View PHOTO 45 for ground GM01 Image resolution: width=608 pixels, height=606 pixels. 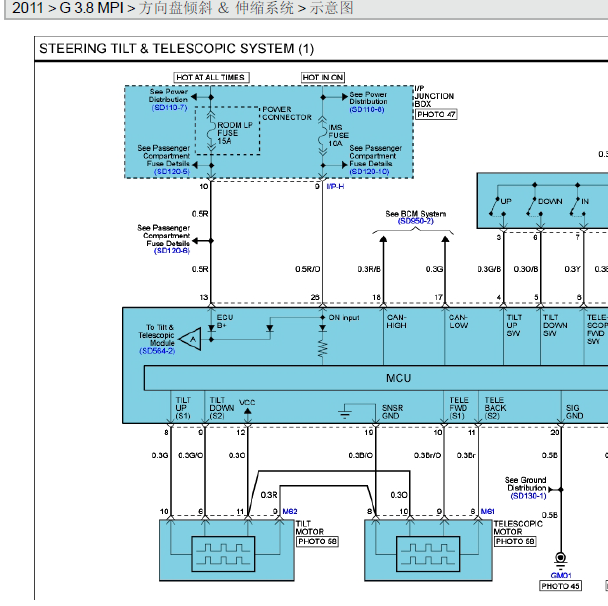click(x=561, y=586)
